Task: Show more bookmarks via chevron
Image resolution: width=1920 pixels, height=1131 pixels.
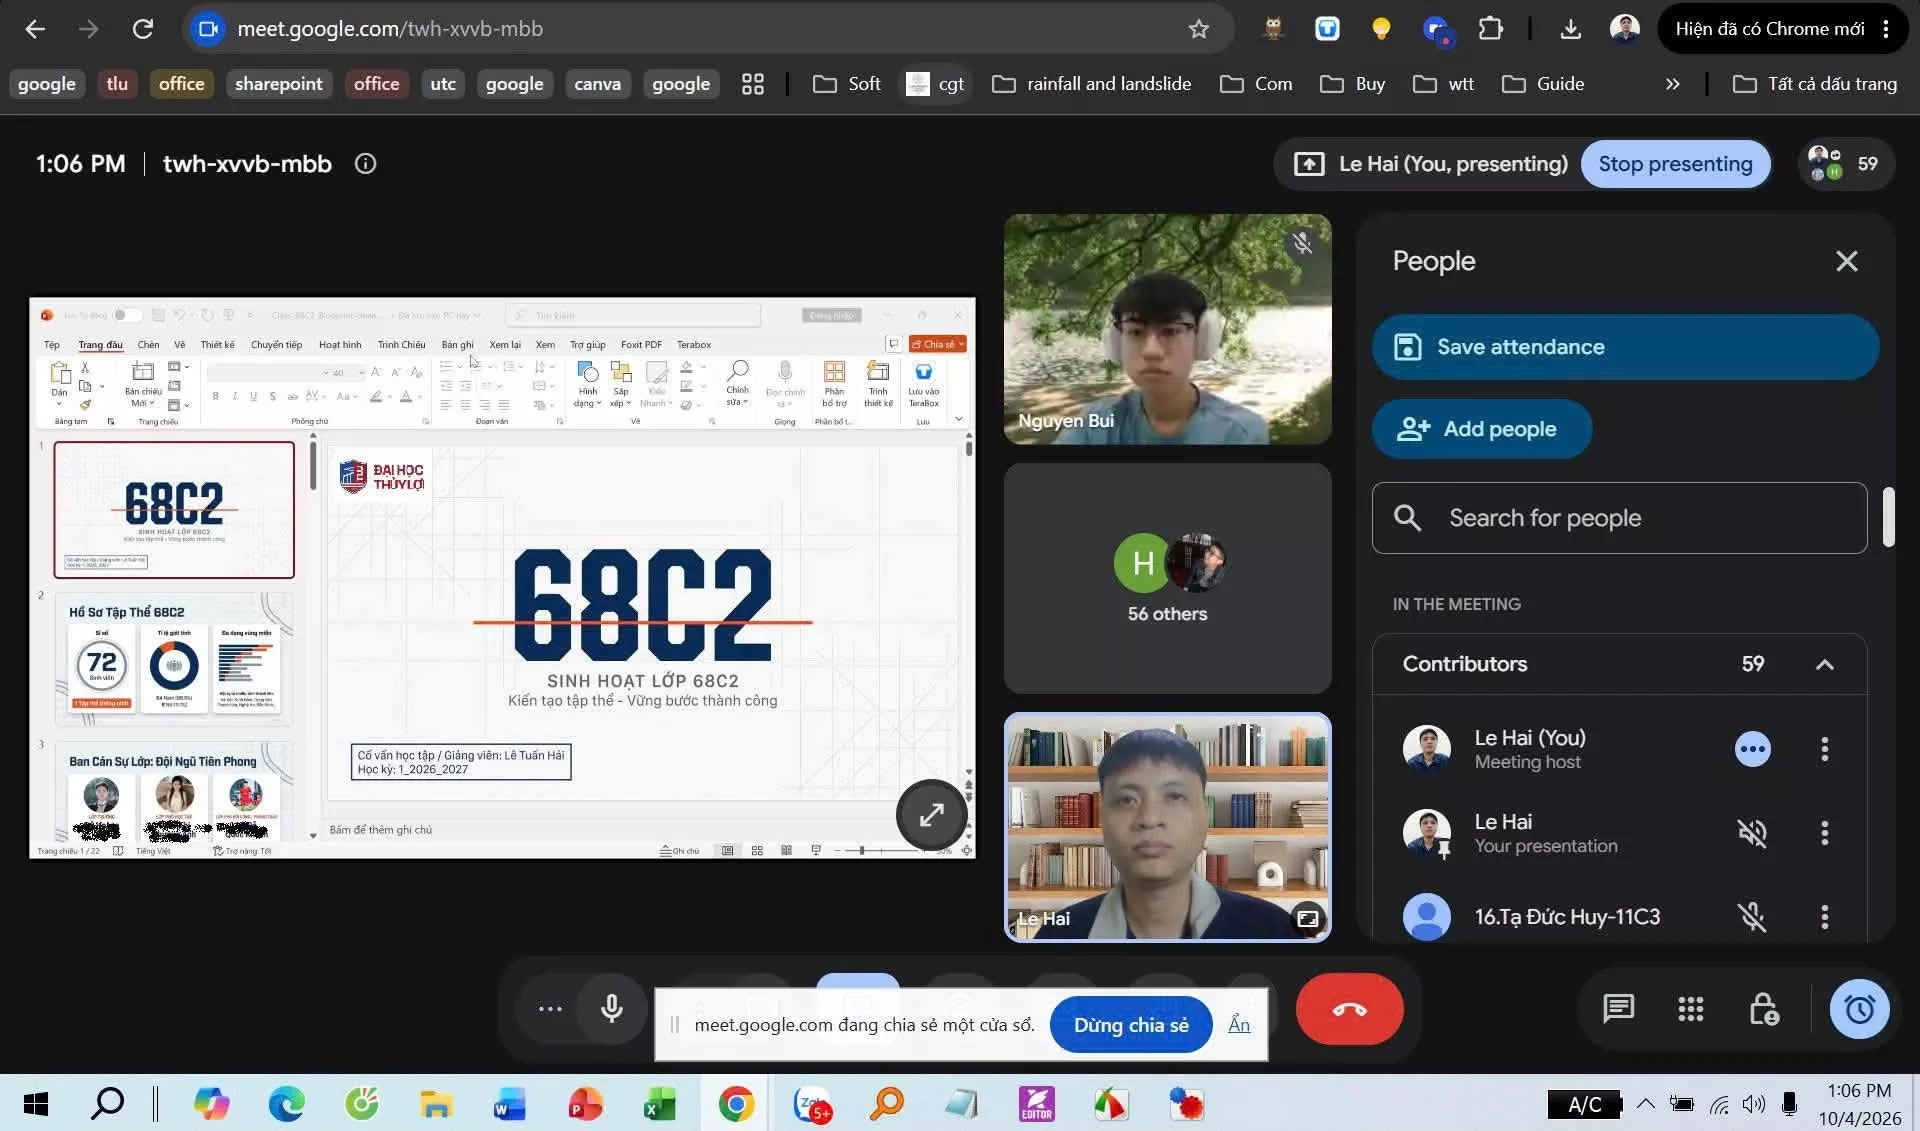Action: (x=1672, y=84)
